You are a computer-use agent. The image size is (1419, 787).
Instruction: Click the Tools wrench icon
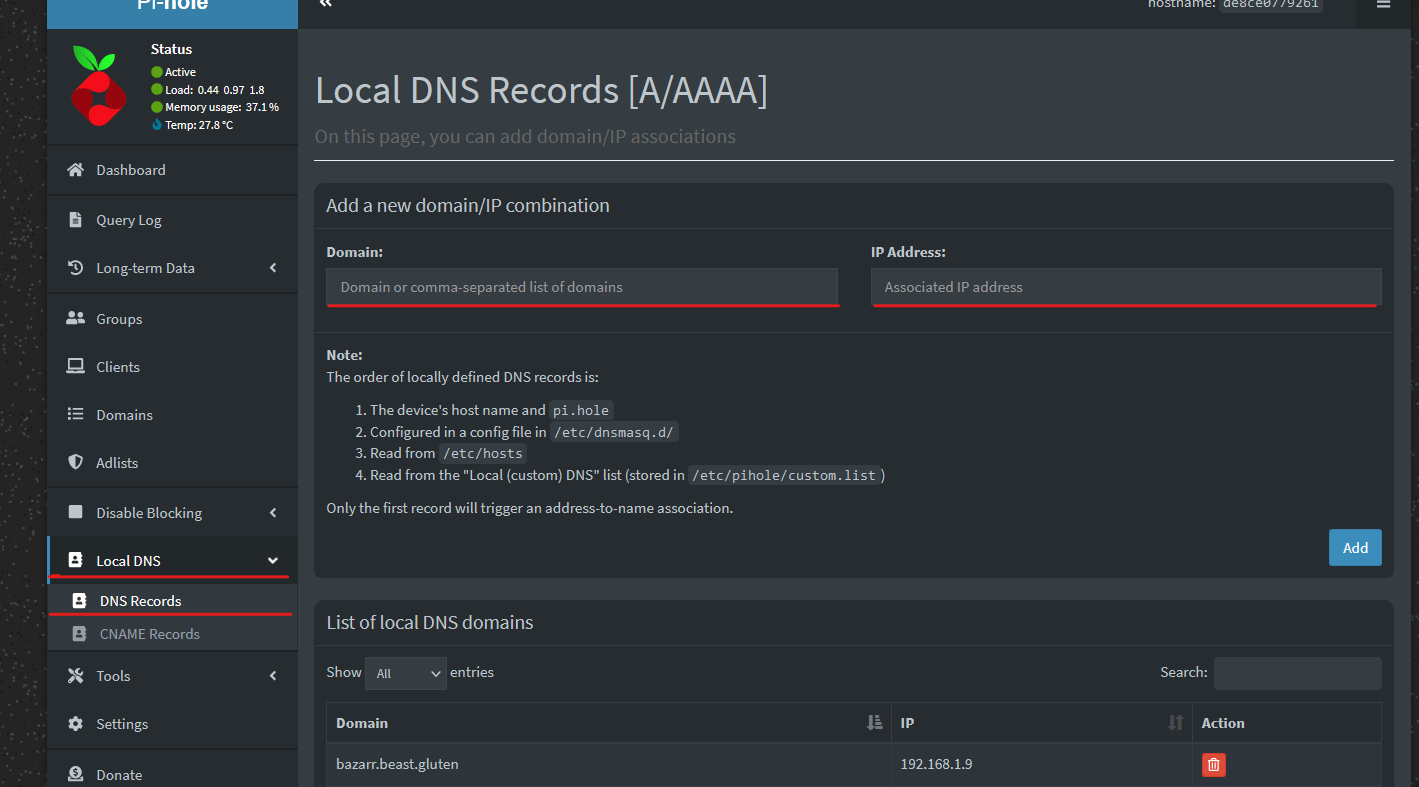pos(75,675)
